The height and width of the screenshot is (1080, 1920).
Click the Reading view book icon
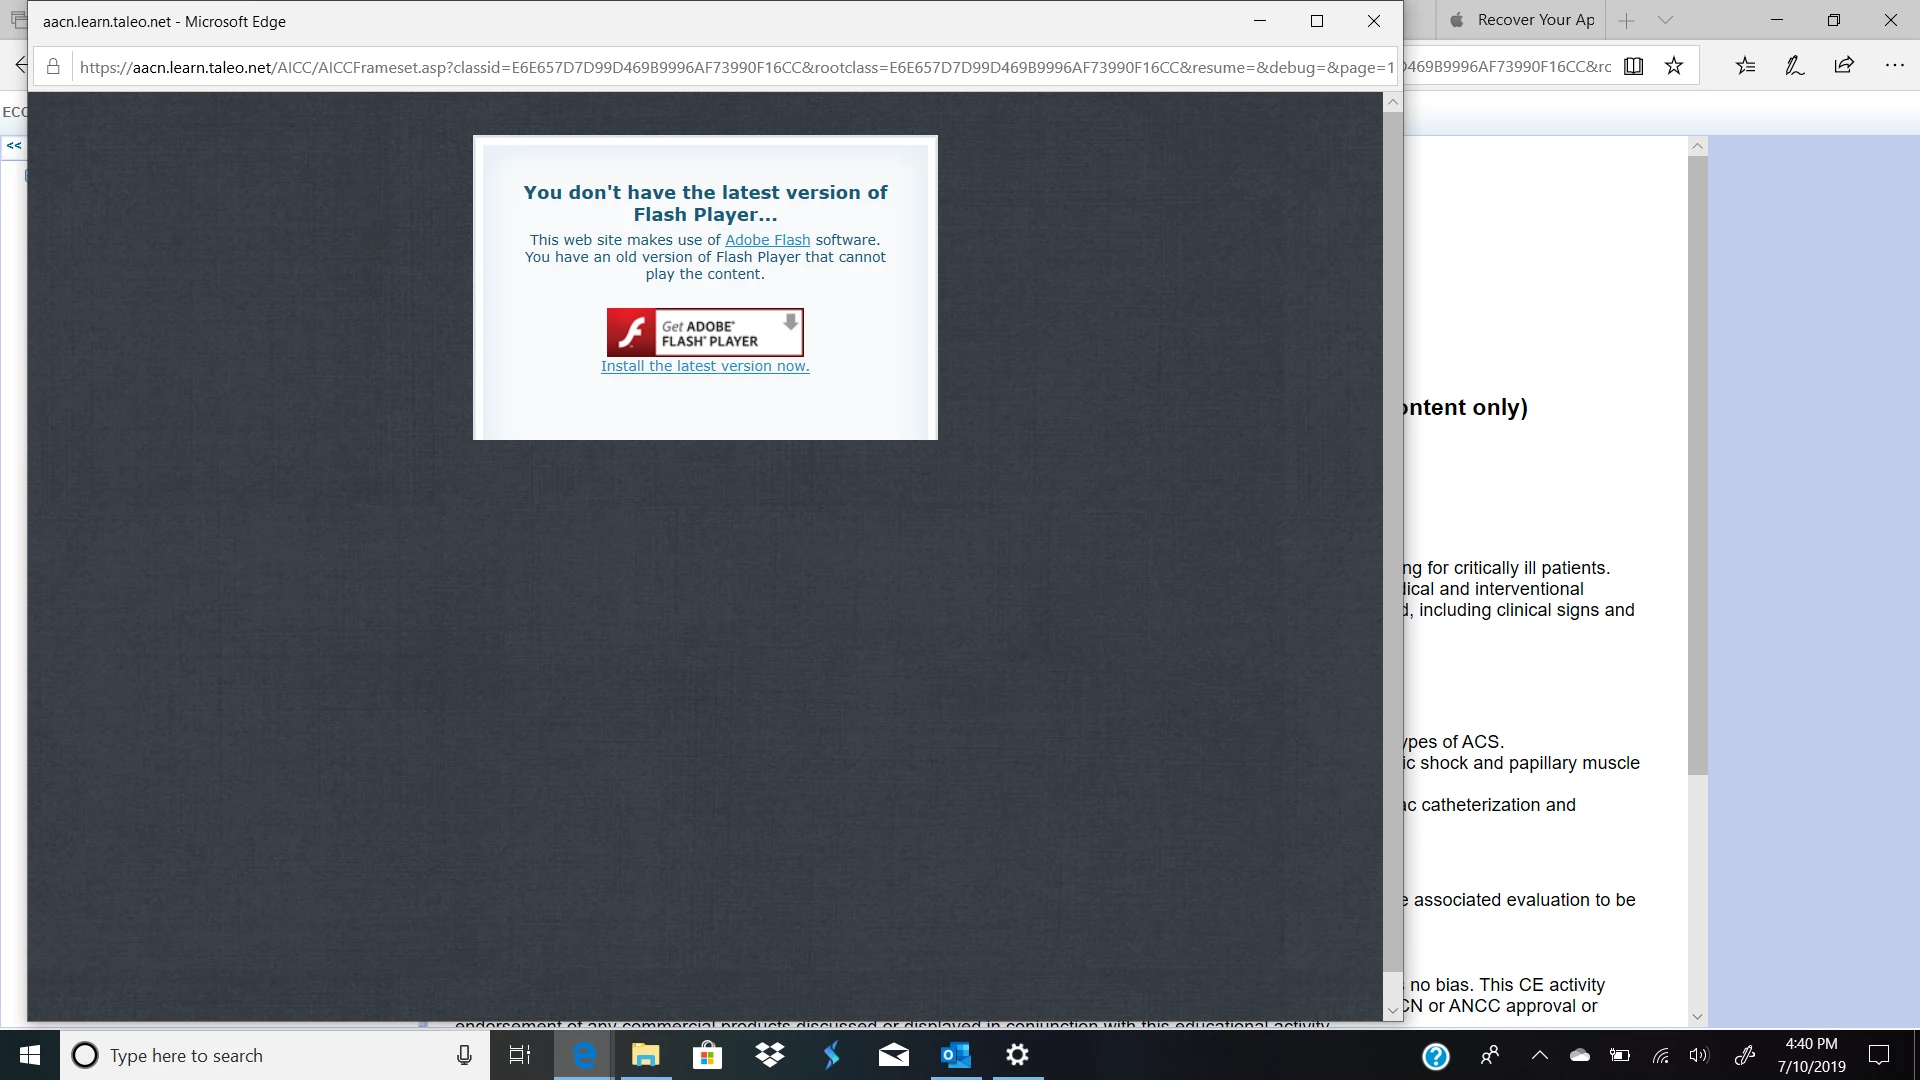point(1633,66)
